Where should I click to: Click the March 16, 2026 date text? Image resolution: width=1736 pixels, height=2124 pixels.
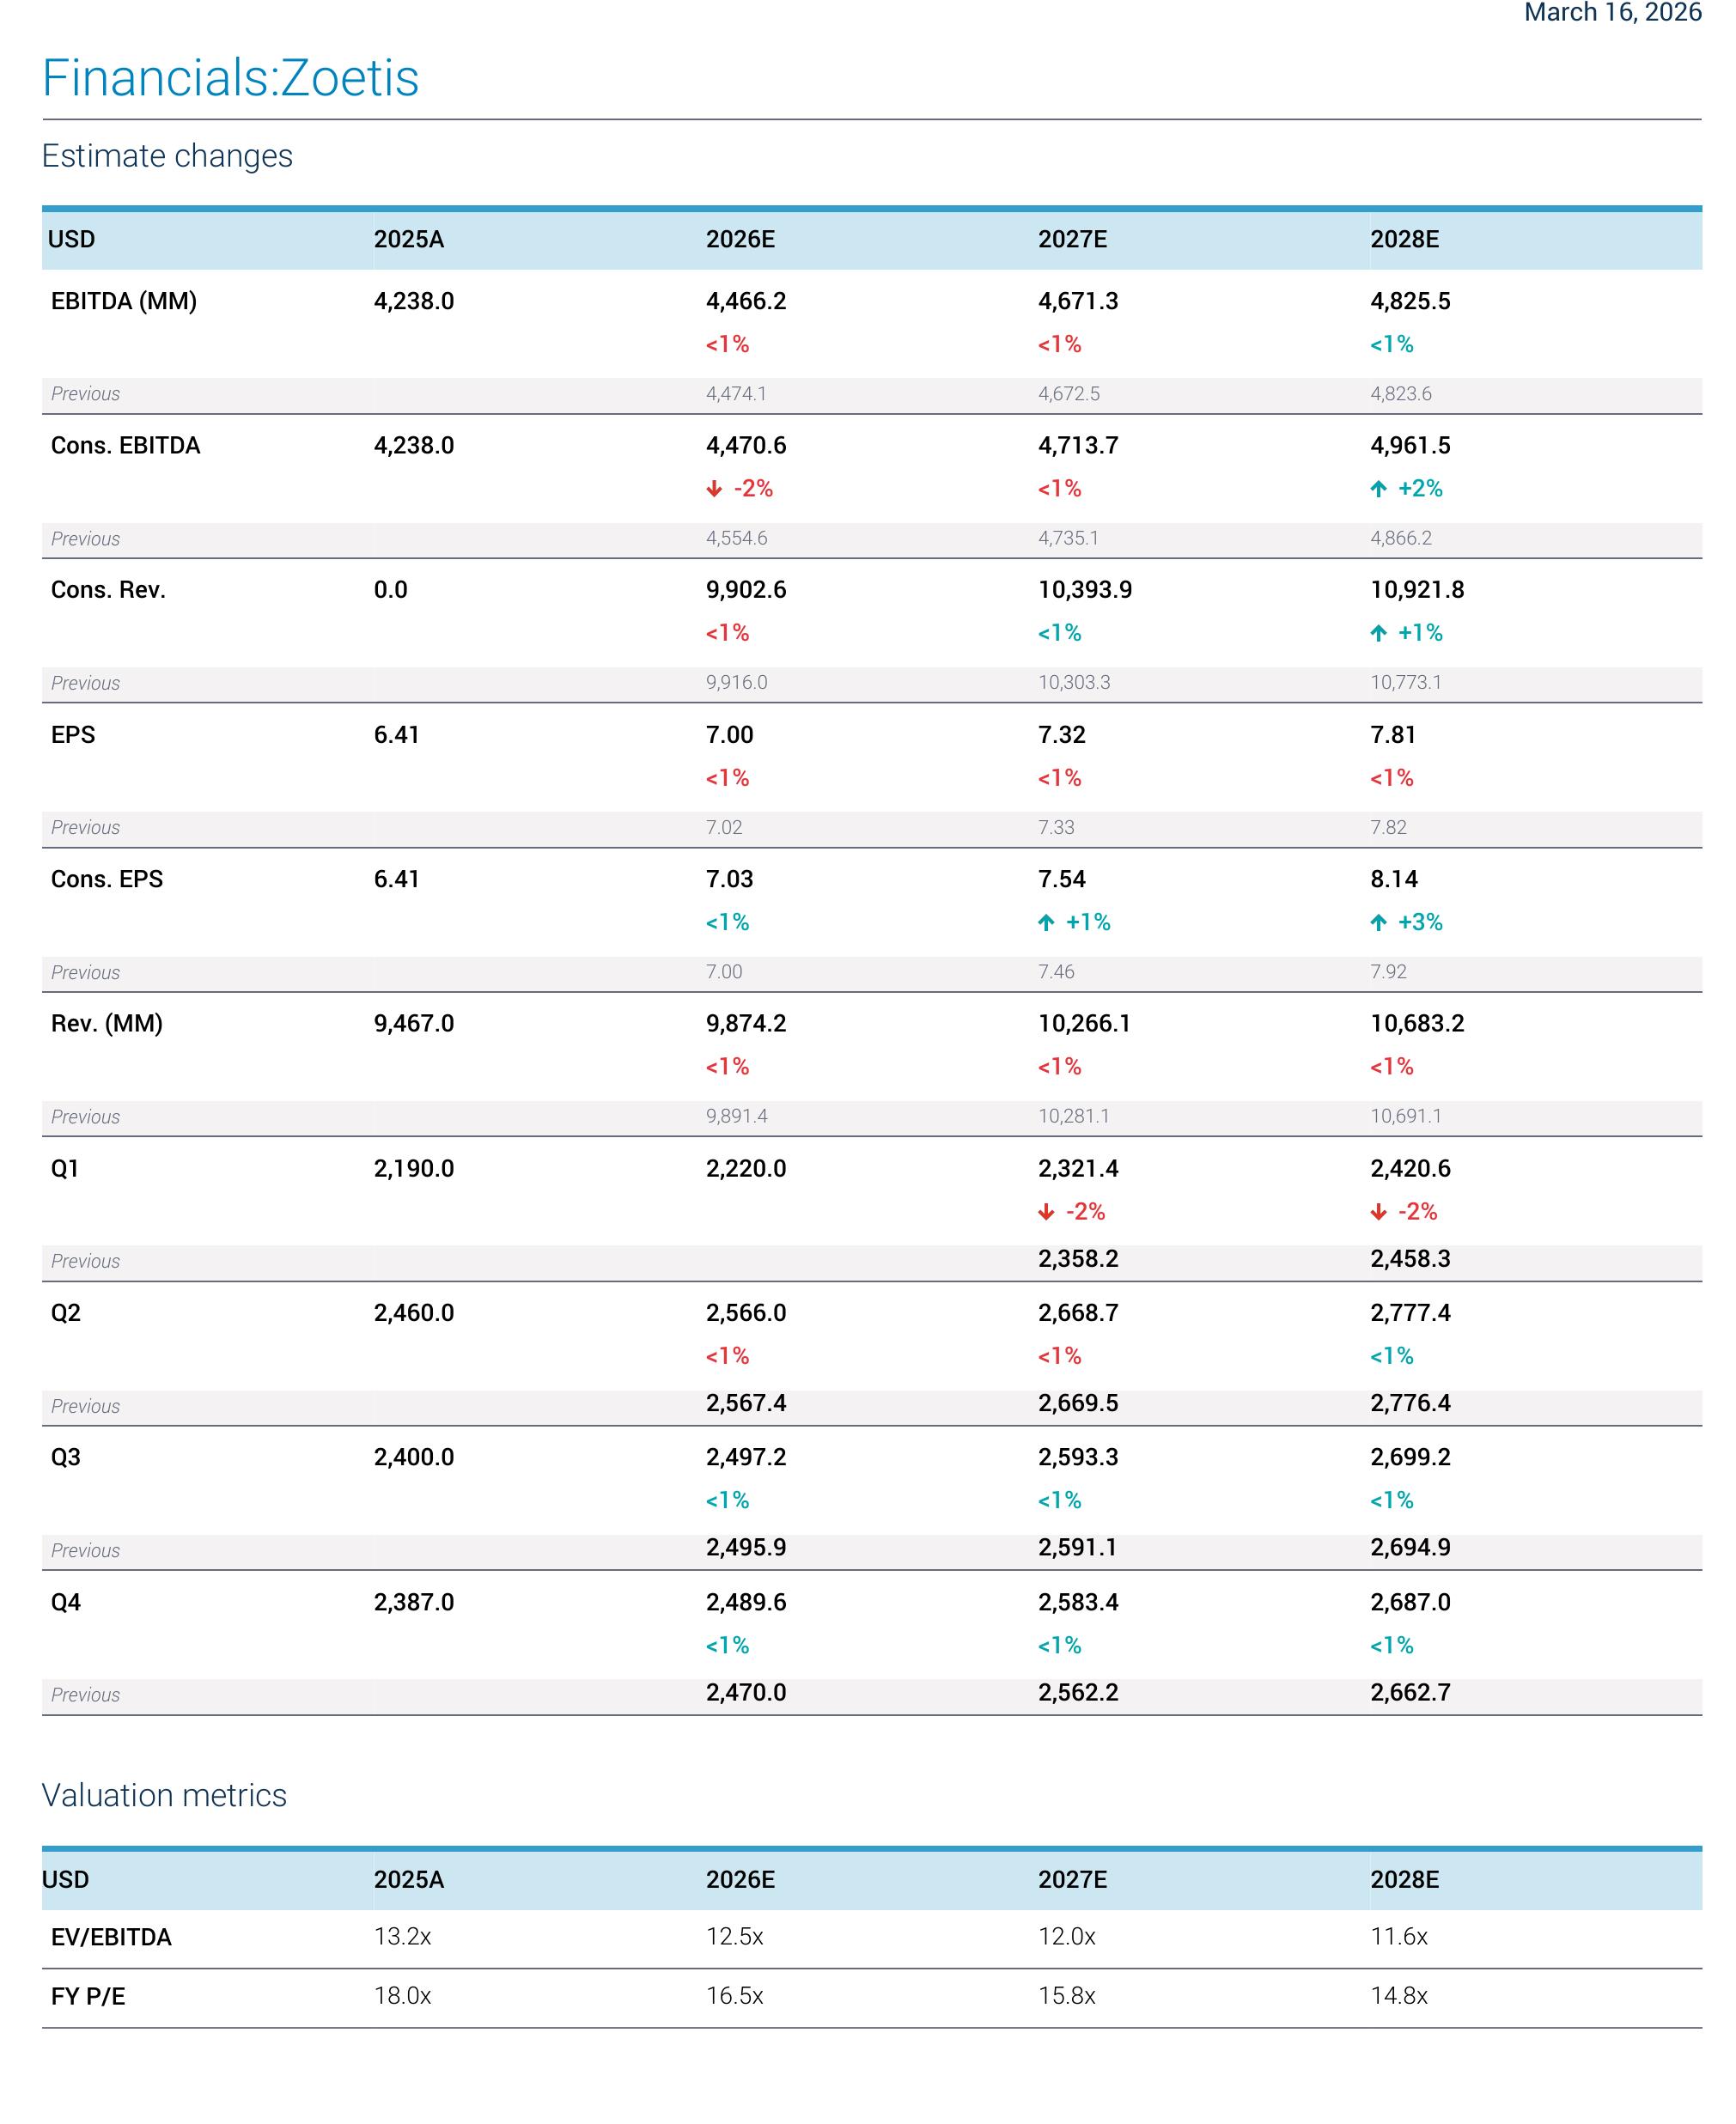1612,13
